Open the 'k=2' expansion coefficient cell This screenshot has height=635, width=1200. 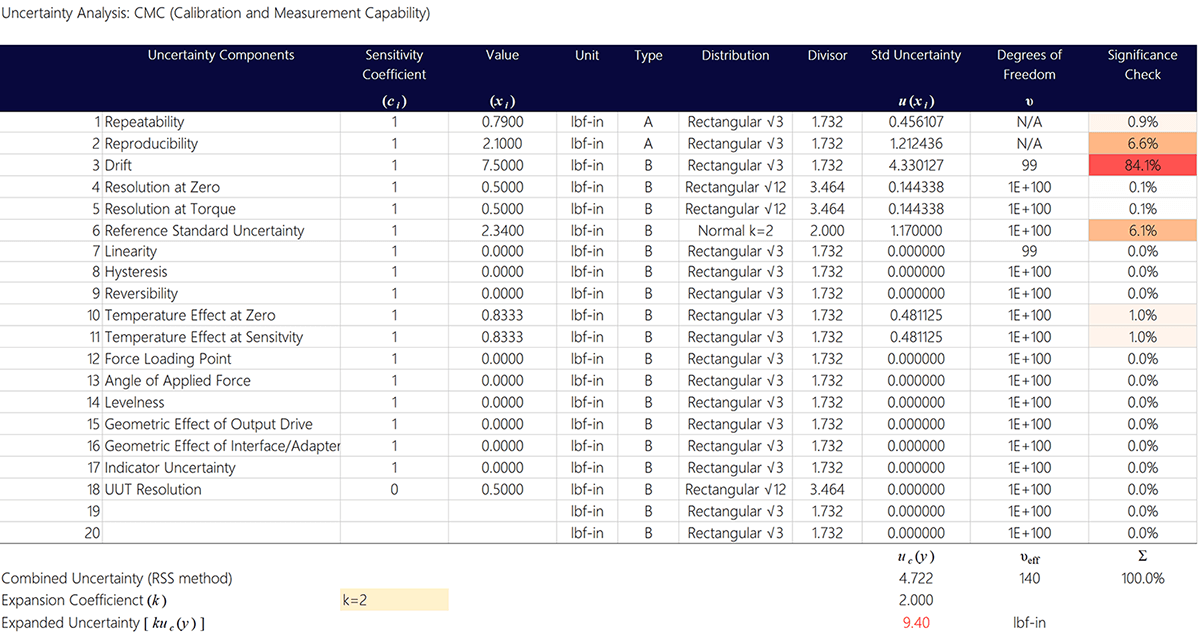(394, 600)
